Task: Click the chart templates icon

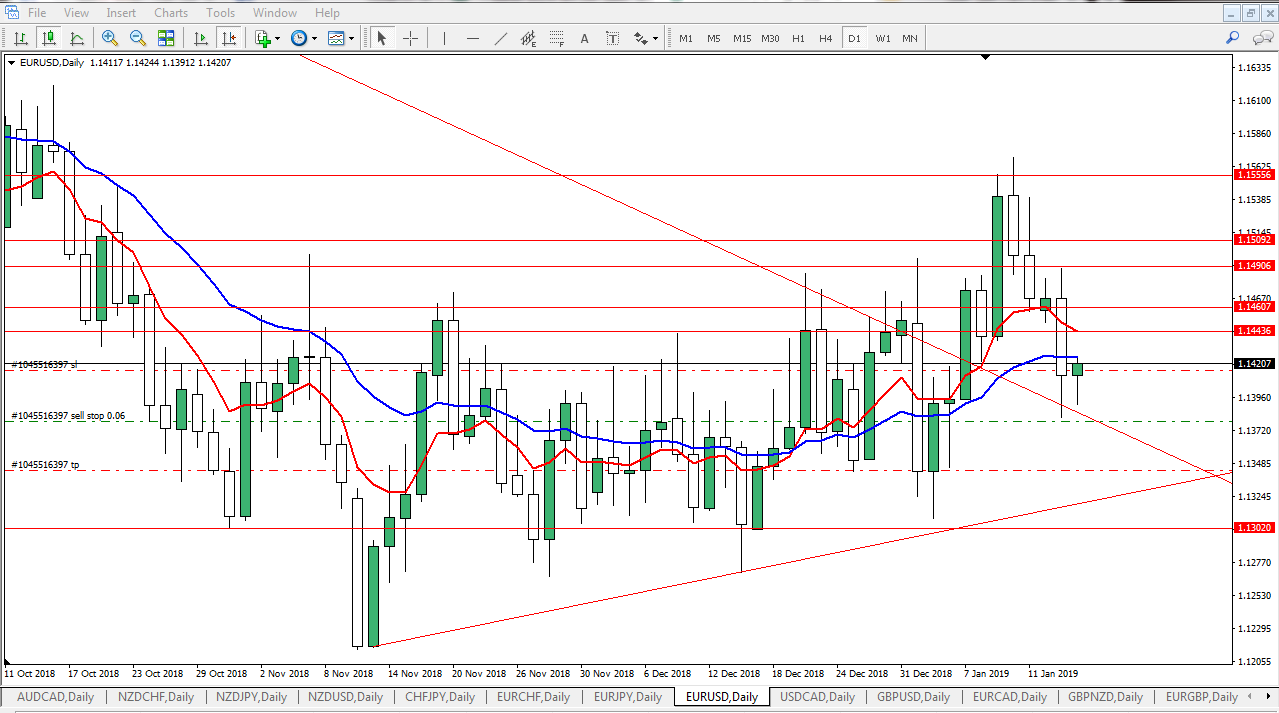Action: [x=336, y=38]
